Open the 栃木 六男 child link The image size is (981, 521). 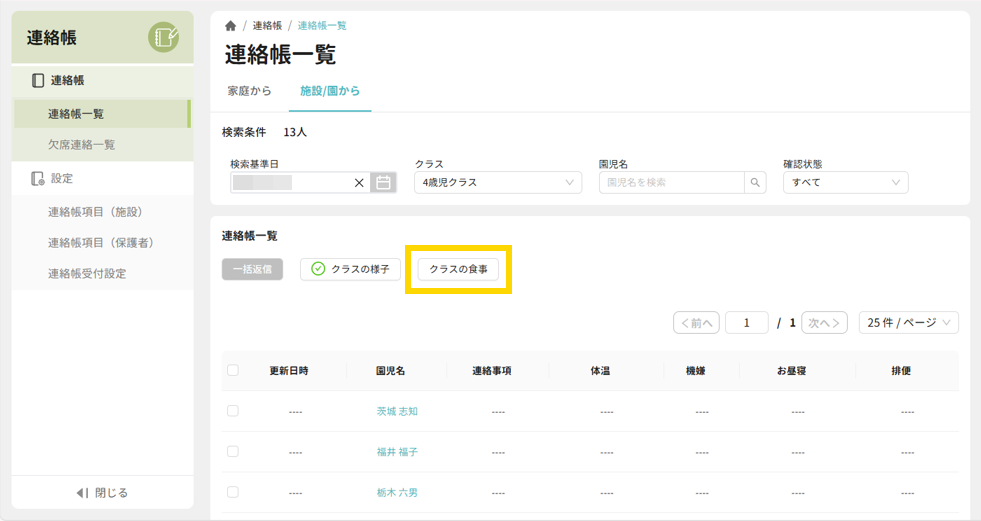coord(397,493)
